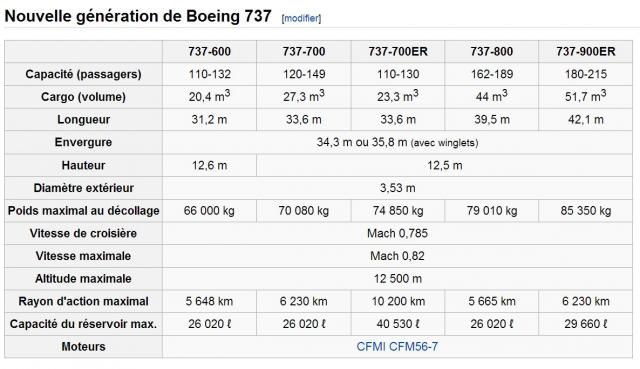Select the 737-800 column header
The height and width of the screenshot is (369, 640).
click(491, 51)
